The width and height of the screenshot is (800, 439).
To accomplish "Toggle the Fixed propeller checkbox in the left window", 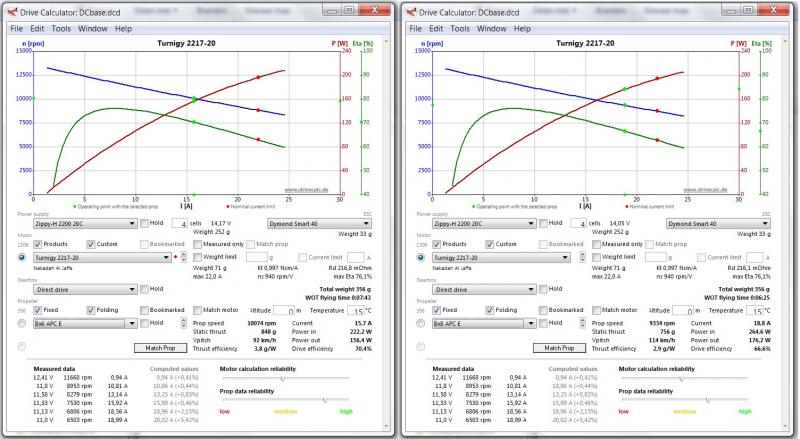I will (x=38, y=310).
